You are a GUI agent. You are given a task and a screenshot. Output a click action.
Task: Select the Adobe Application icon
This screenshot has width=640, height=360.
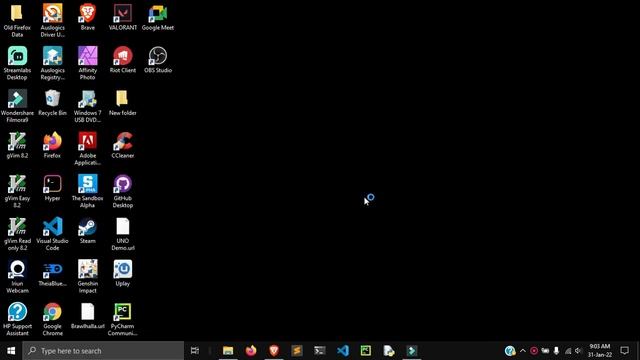87,148
